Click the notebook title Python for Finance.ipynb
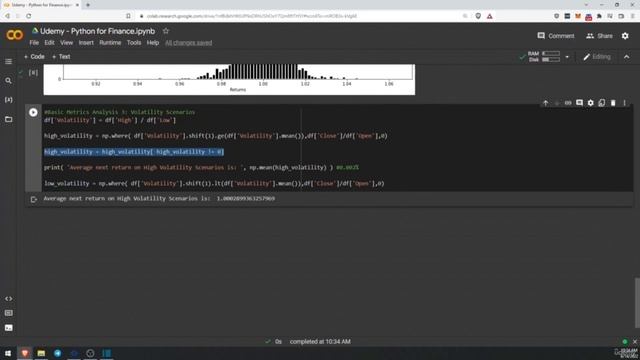This screenshot has height=360, width=640. coord(98,31)
